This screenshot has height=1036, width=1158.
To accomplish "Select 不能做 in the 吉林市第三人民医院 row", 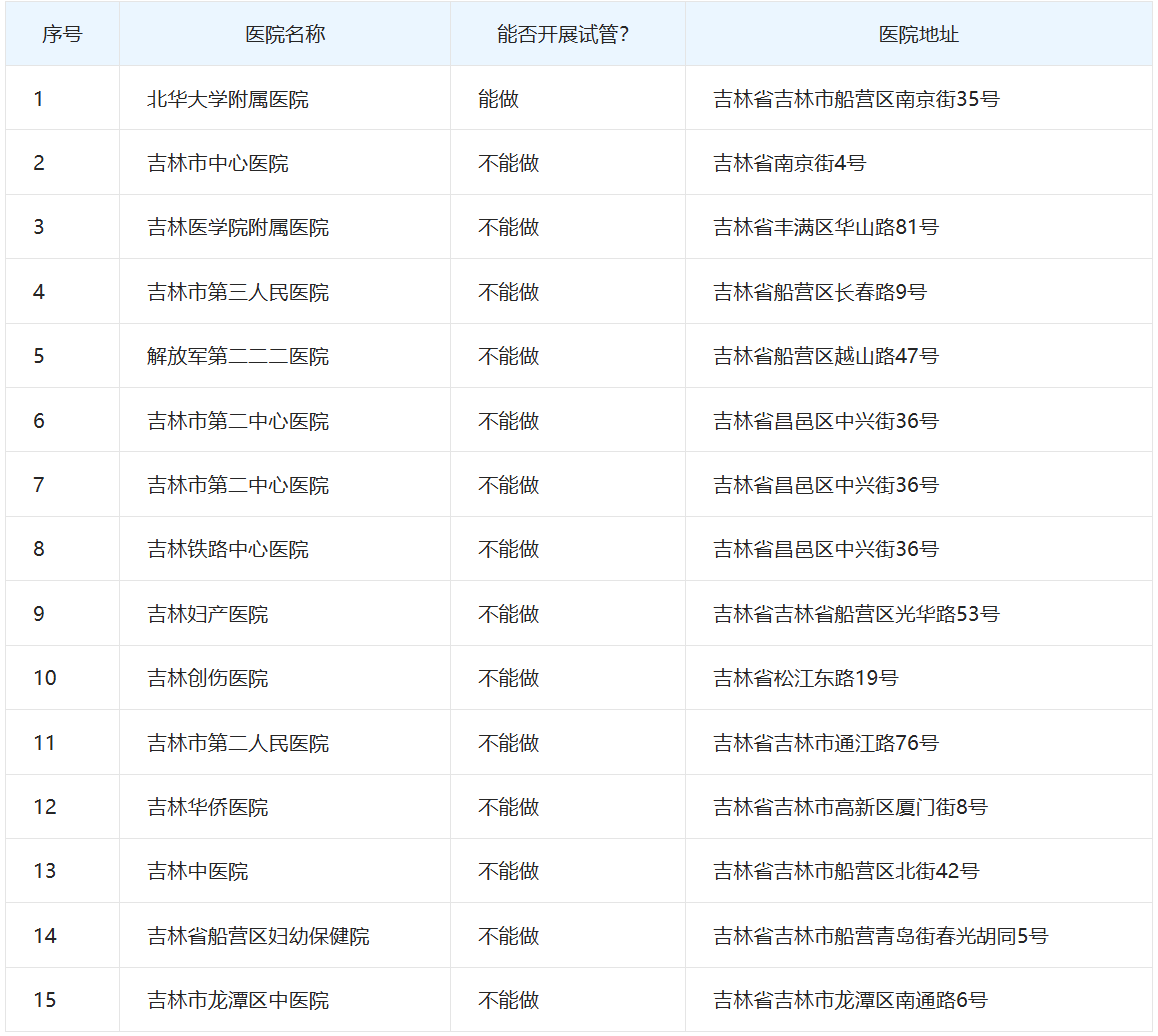I will pos(509,292).
